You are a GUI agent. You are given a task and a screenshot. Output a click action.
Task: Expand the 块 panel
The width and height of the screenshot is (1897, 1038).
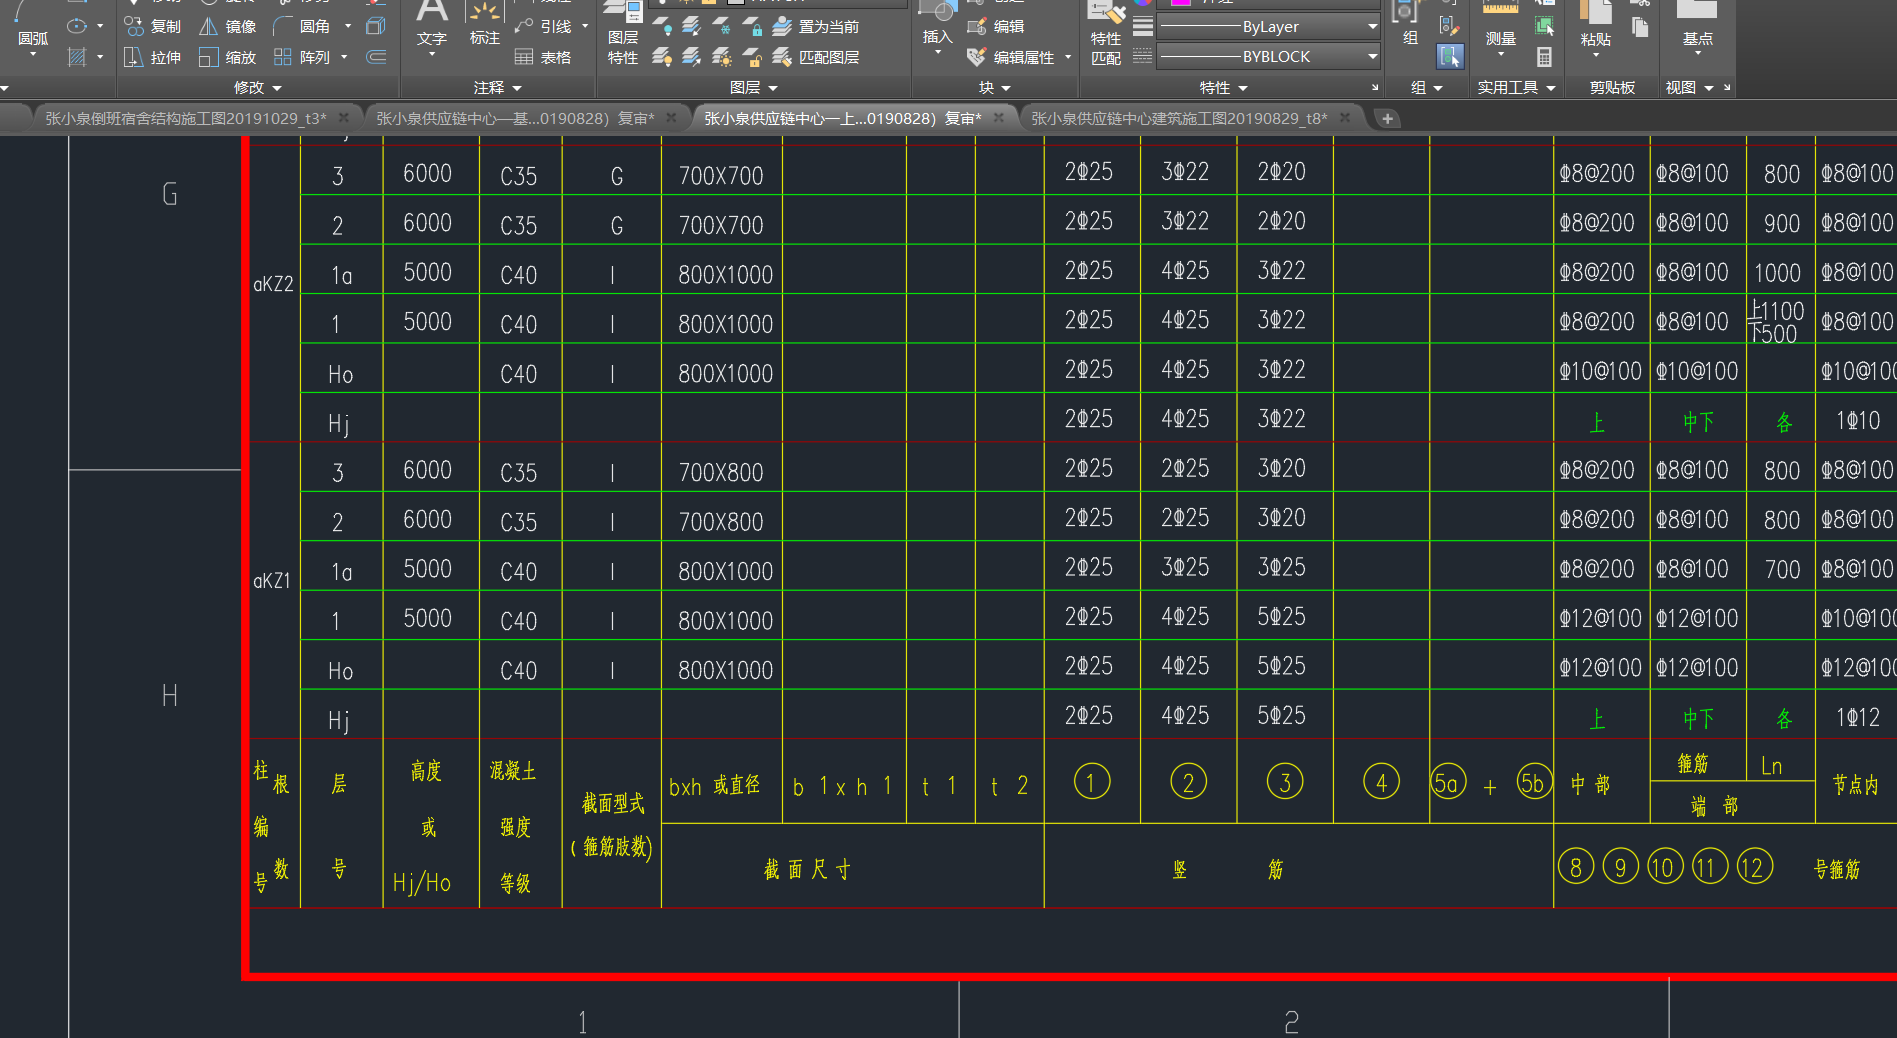[995, 88]
